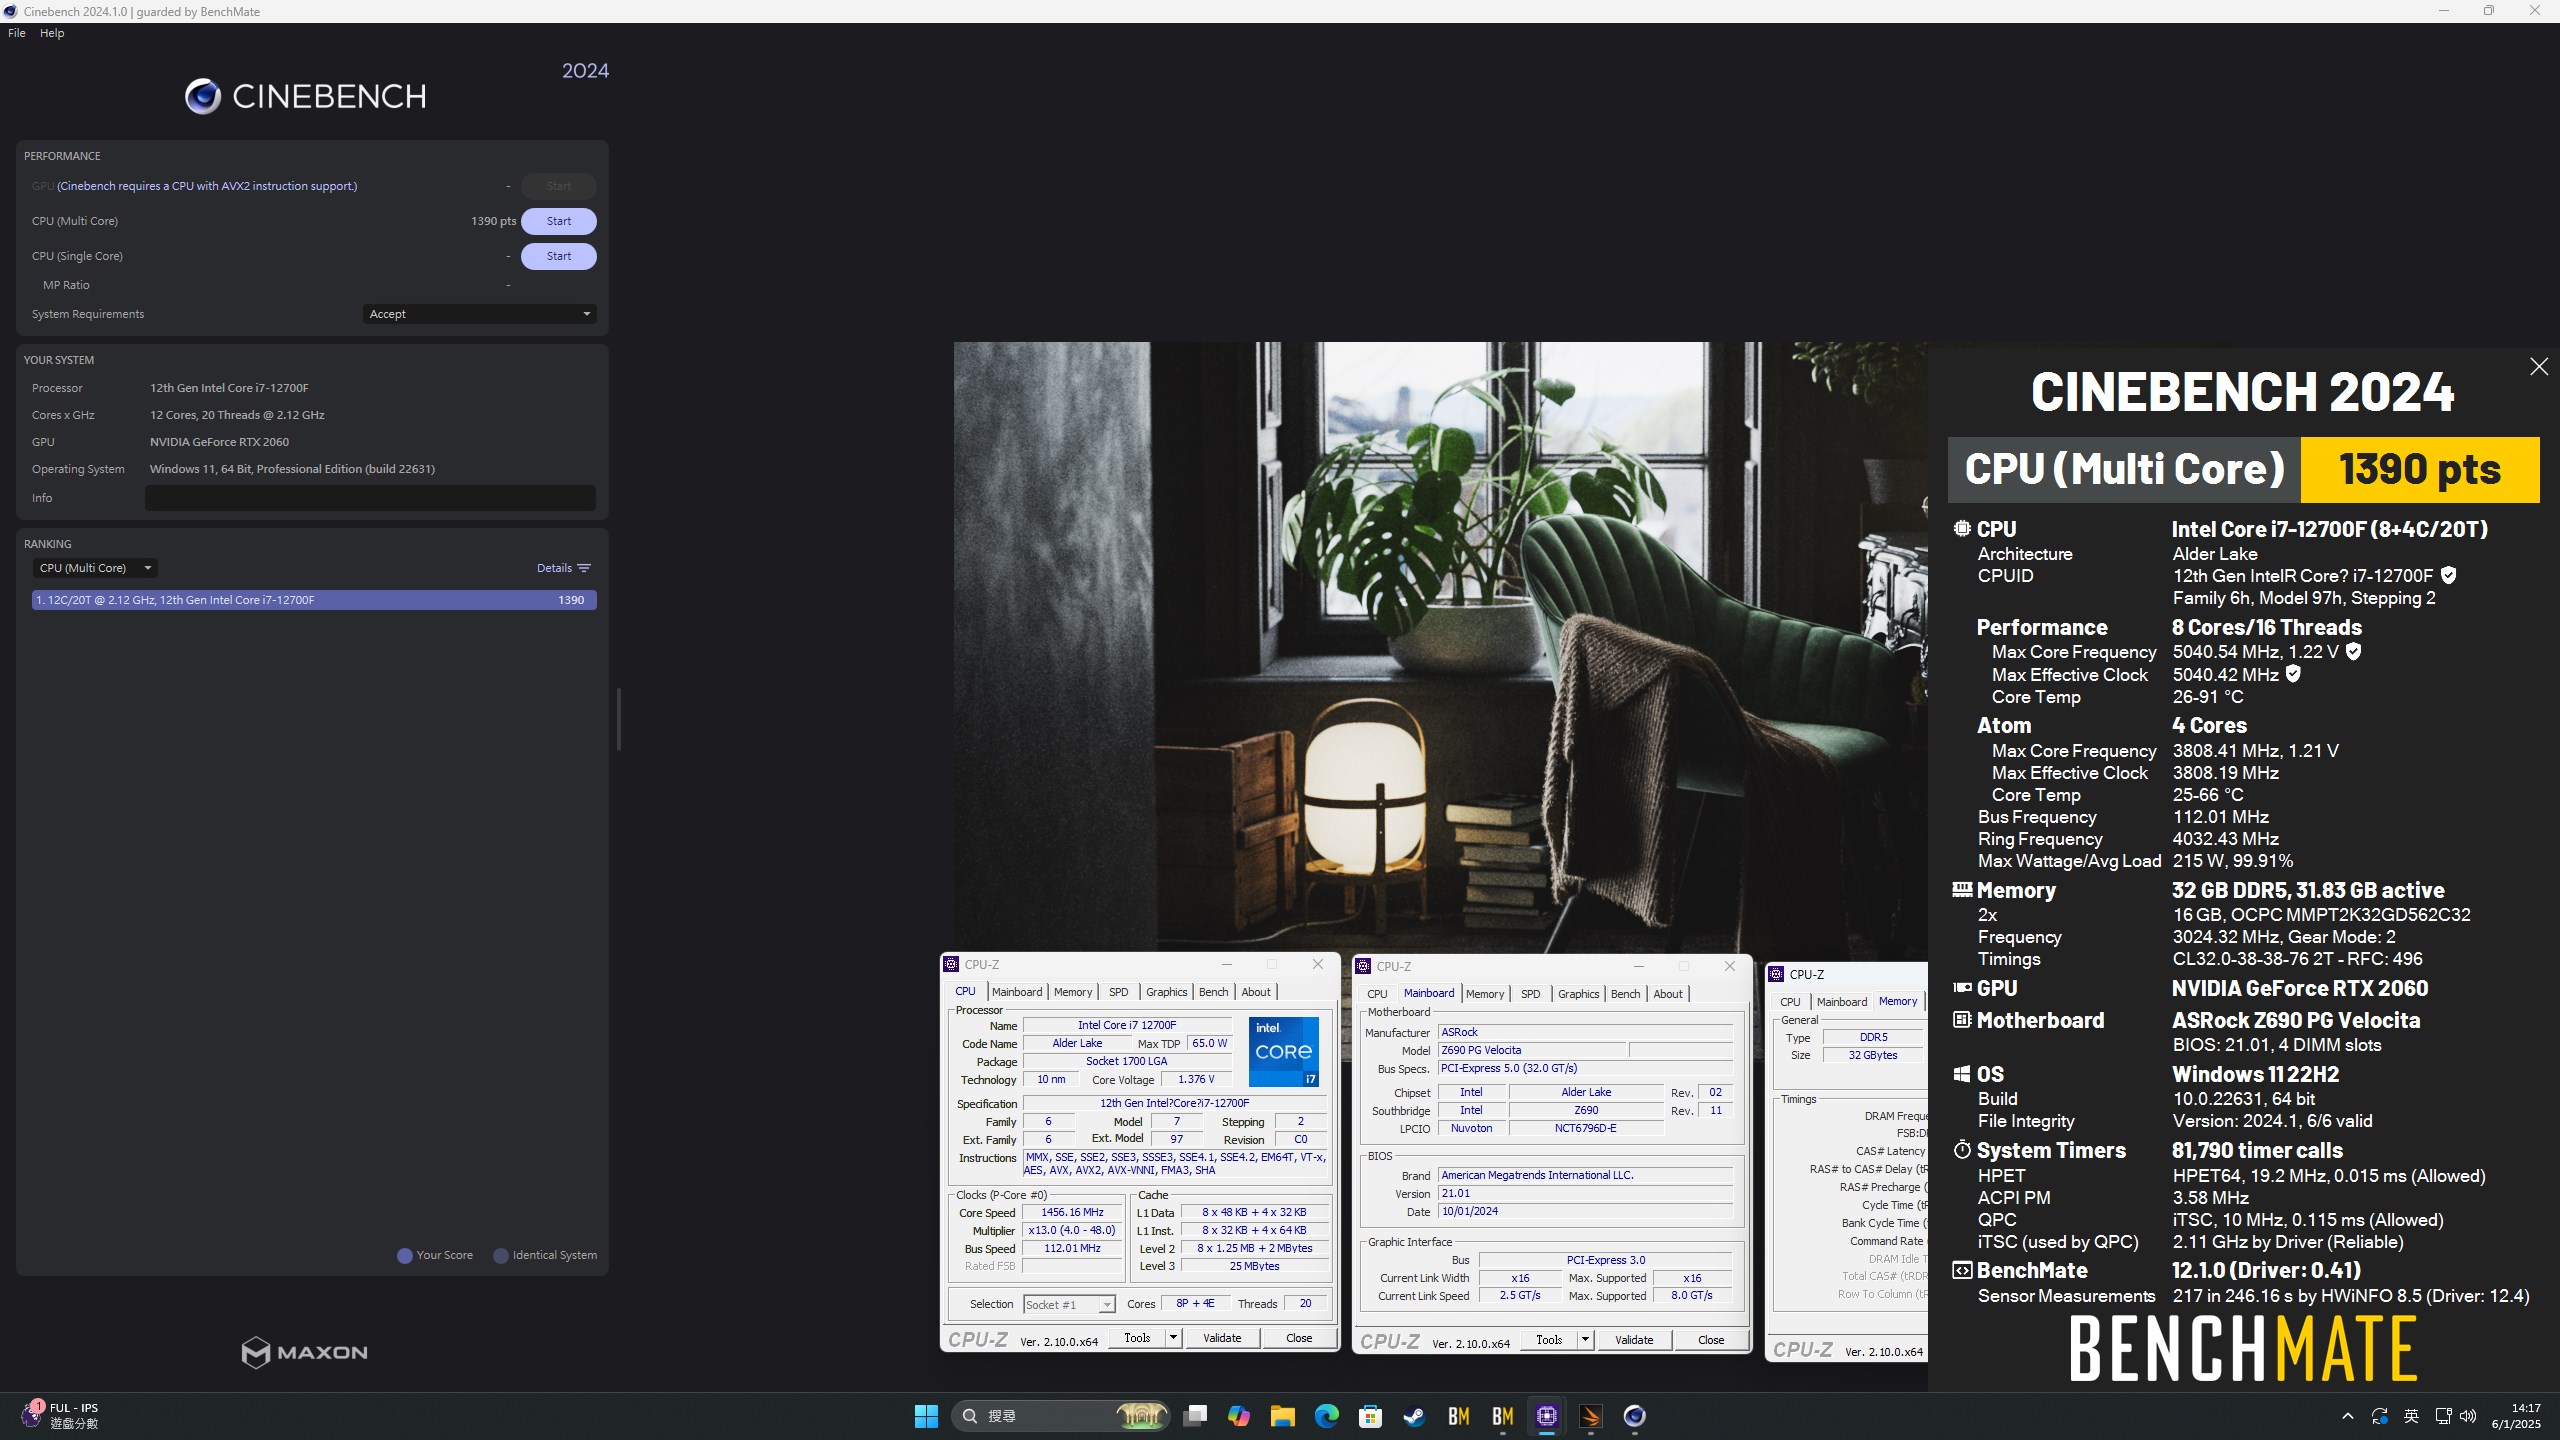The height and width of the screenshot is (1440, 2560).
Task: Open Microsoft Store from the taskbar
Action: click(x=1371, y=1416)
